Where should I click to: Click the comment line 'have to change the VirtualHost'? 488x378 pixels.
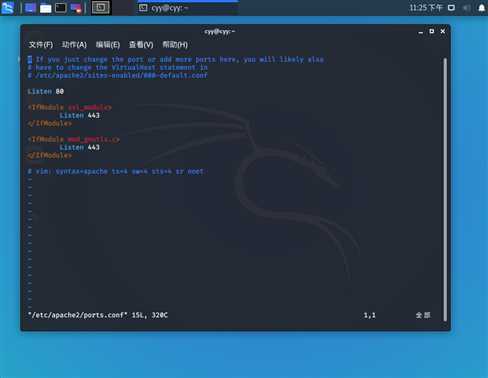pyautogui.click(x=118, y=67)
